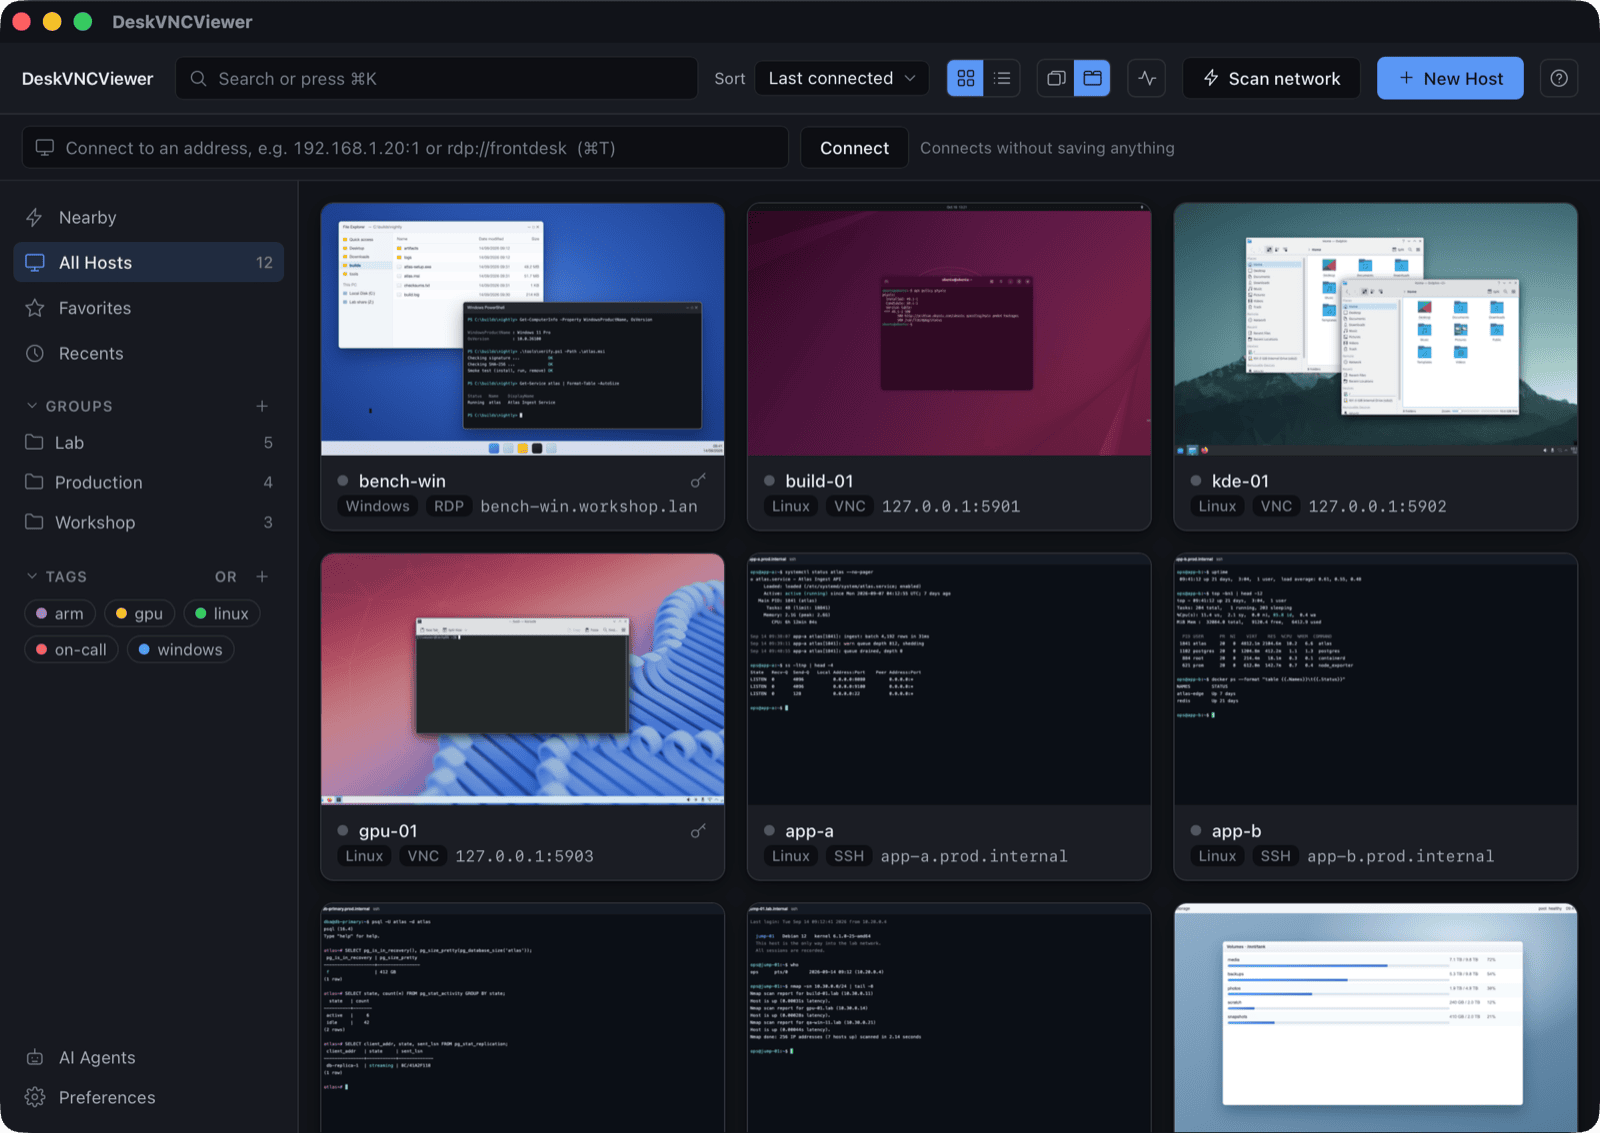Focus the Search hosts field
Image resolution: width=1600 pixels, height=1133 pixels.
(x=437, y=78)
